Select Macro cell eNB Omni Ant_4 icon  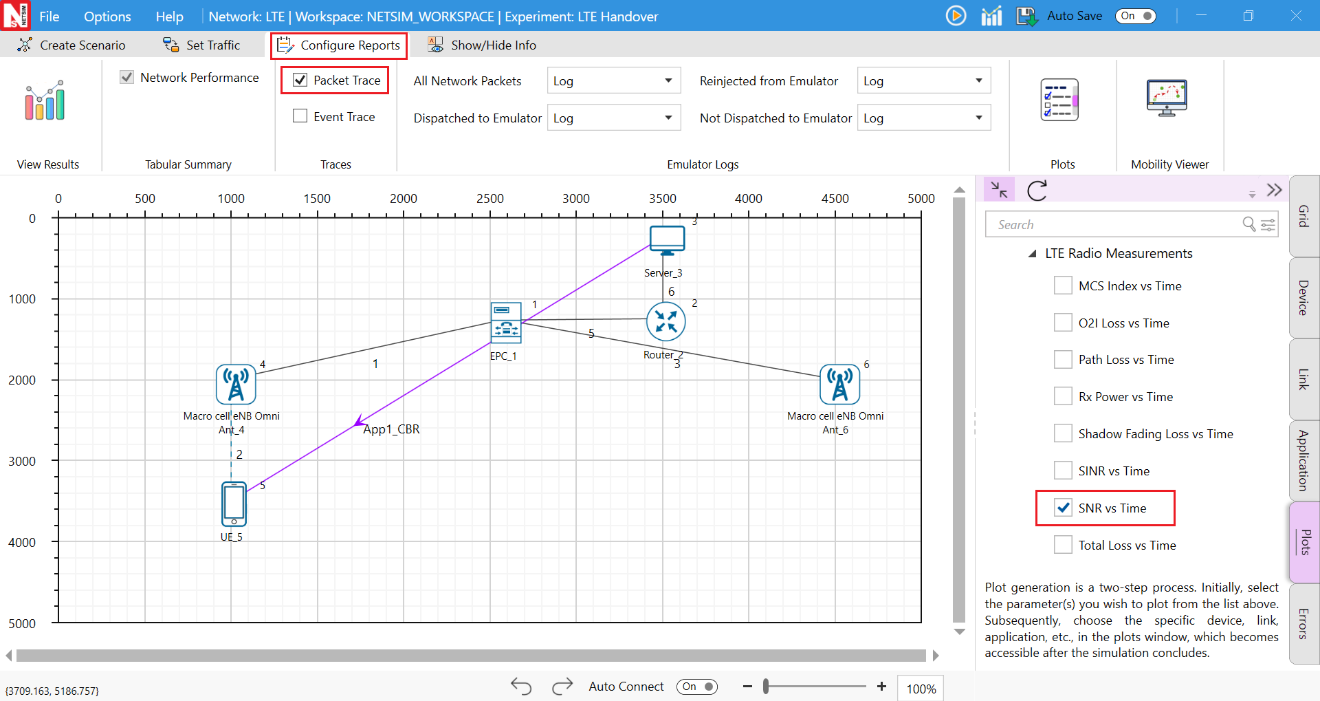(x=235, y=384)
